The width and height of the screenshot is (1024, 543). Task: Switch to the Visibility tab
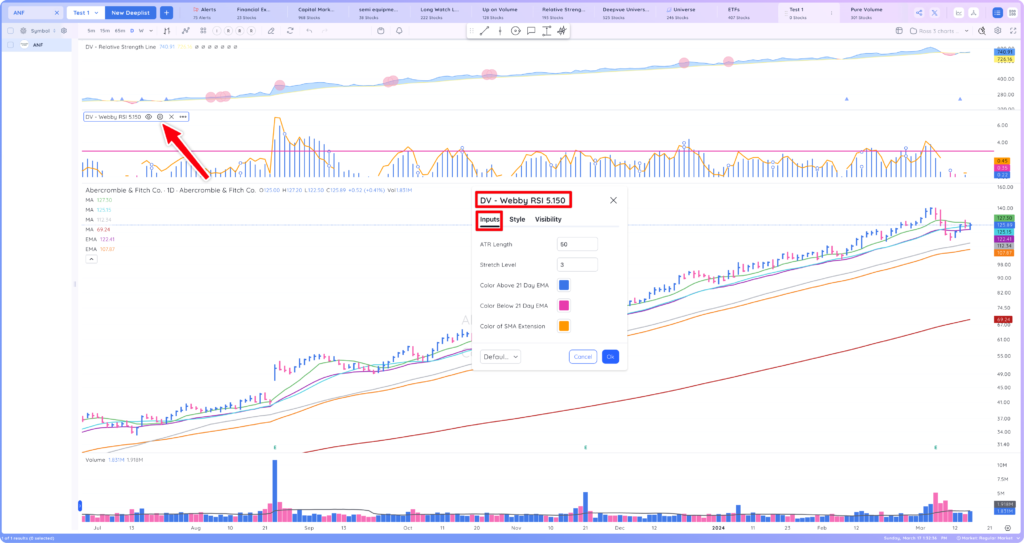[548, 220]
